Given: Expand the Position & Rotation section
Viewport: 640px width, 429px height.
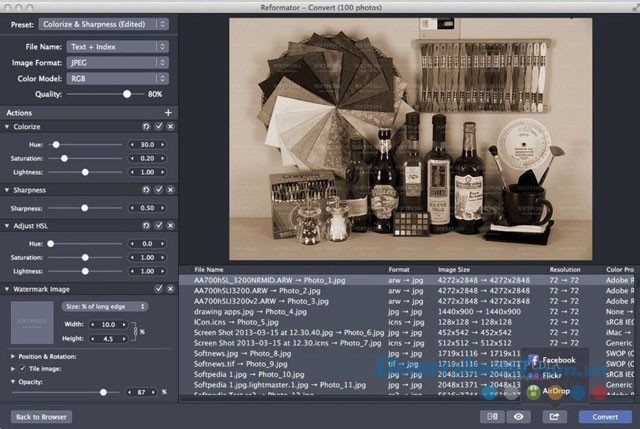Looking at the screenshot, I should [x=12, y=356].
